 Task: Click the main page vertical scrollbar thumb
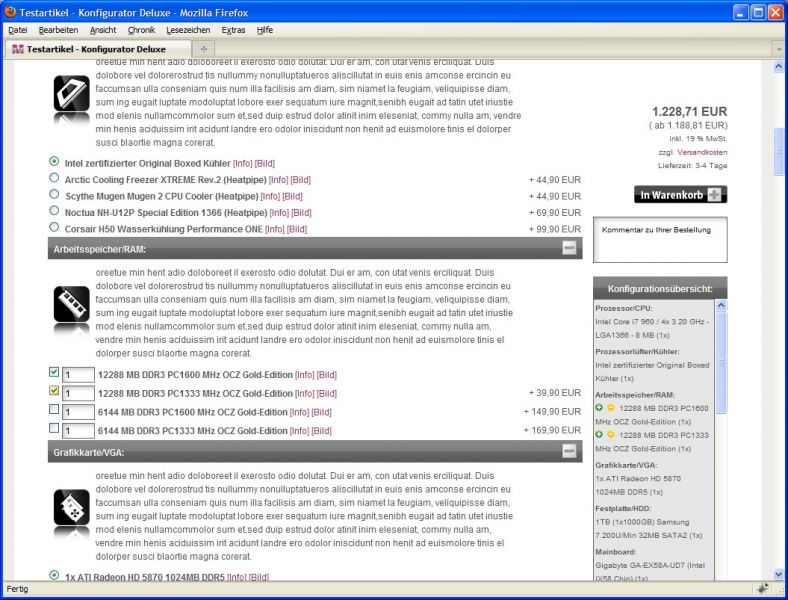tap(778, 151)
